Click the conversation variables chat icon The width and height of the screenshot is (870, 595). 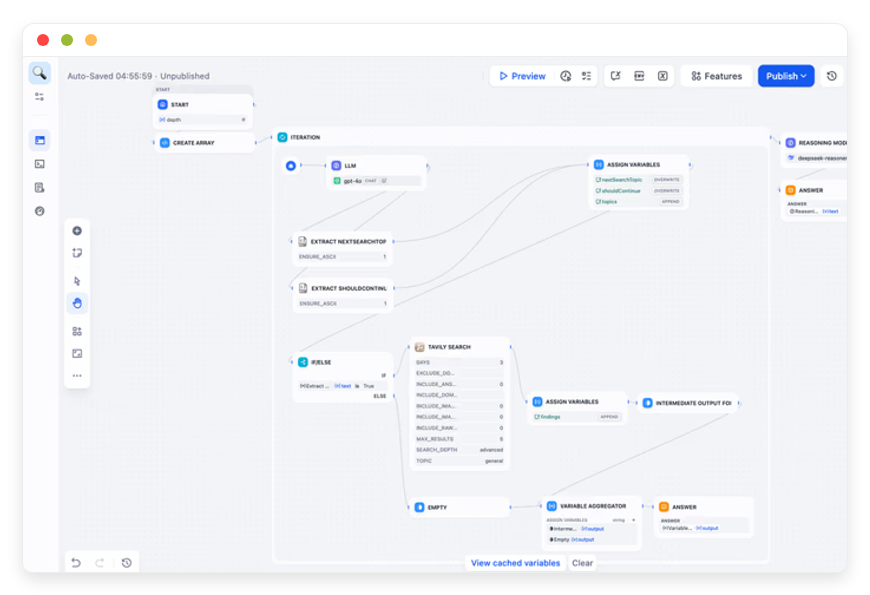pyautogui.click(x=616, y=76)
